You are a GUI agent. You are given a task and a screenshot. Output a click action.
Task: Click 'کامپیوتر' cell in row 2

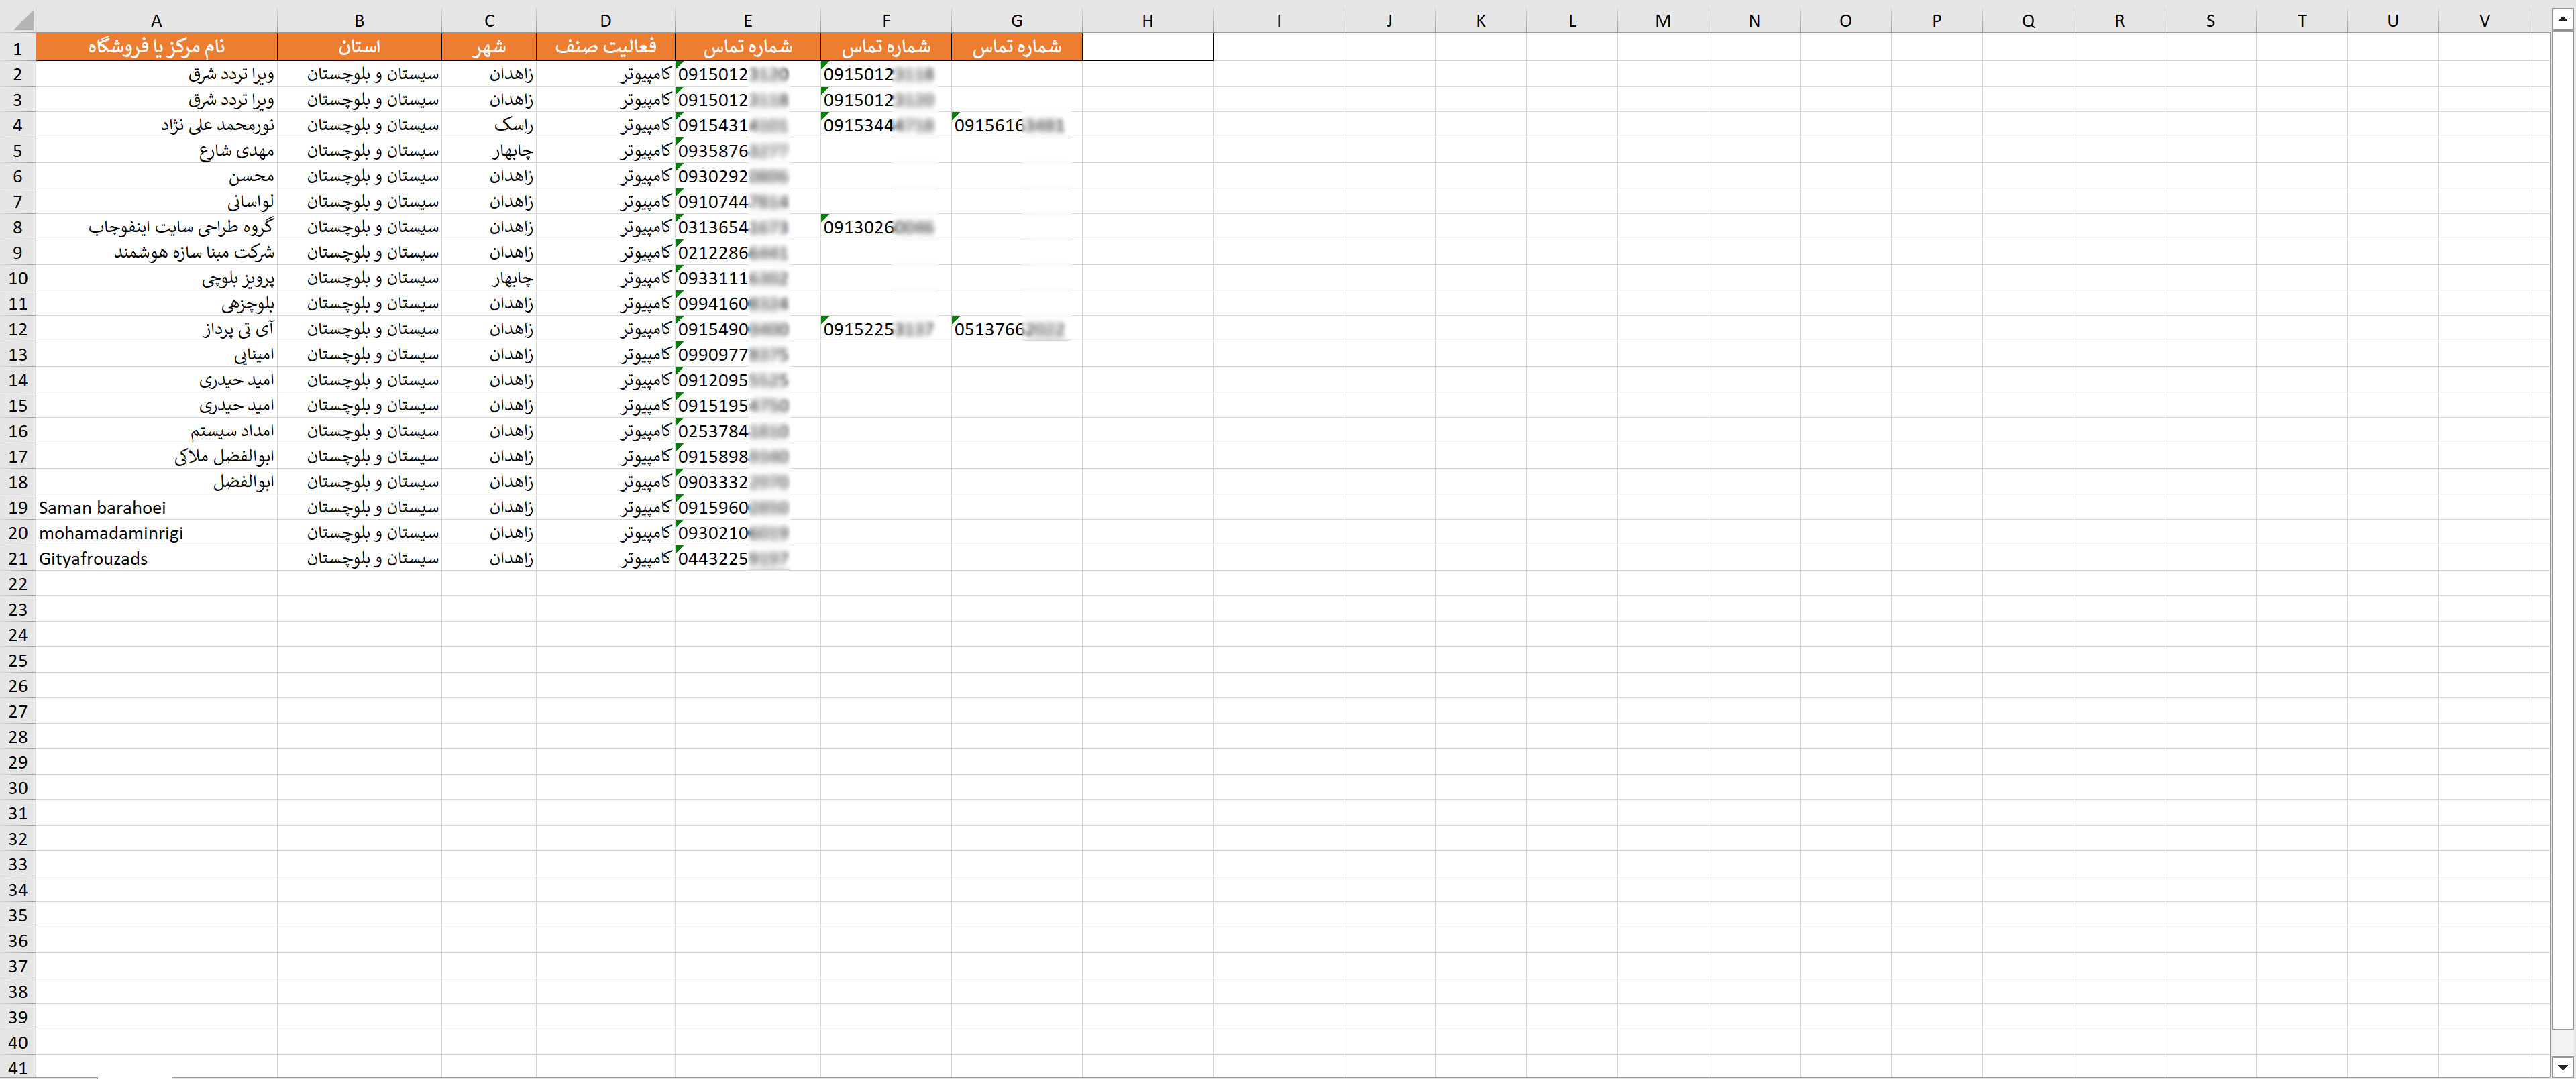coord(606,74)
